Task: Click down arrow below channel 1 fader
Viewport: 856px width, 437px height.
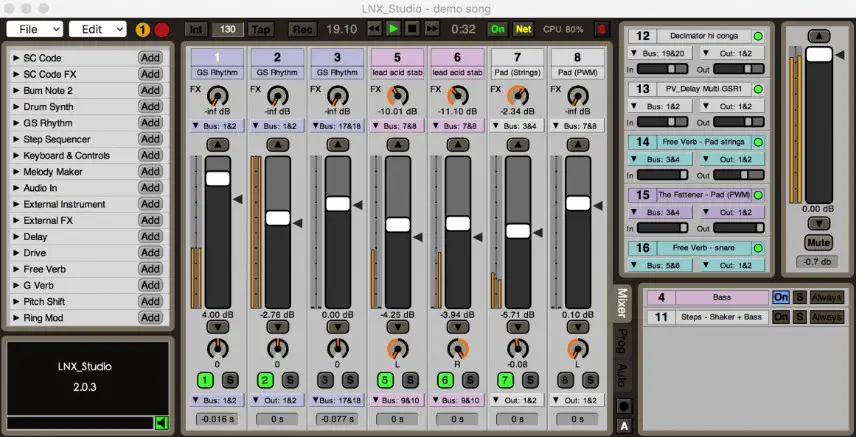Action: click(x=218, y=327)
